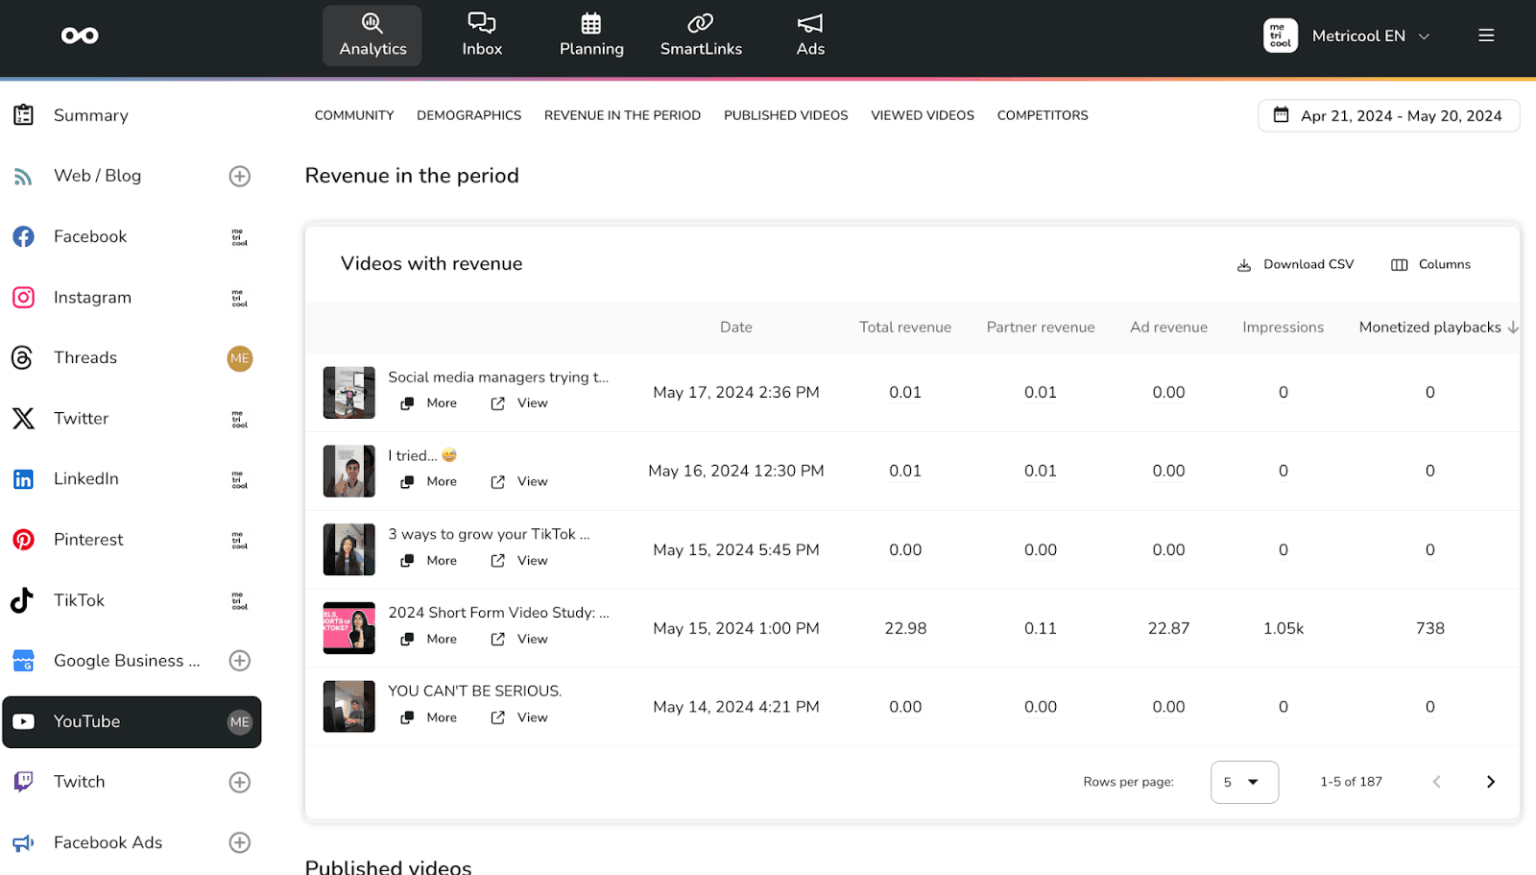Switch to the Demographics tab

coord(469,115)
